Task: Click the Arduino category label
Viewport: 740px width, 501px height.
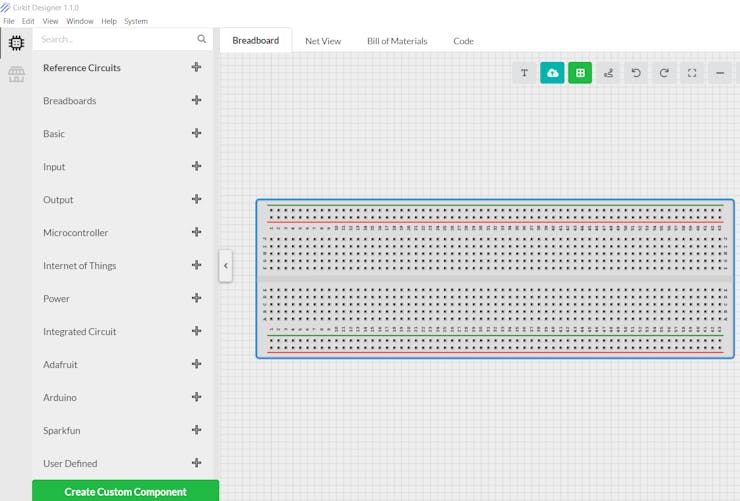Action: pos(60,398)
